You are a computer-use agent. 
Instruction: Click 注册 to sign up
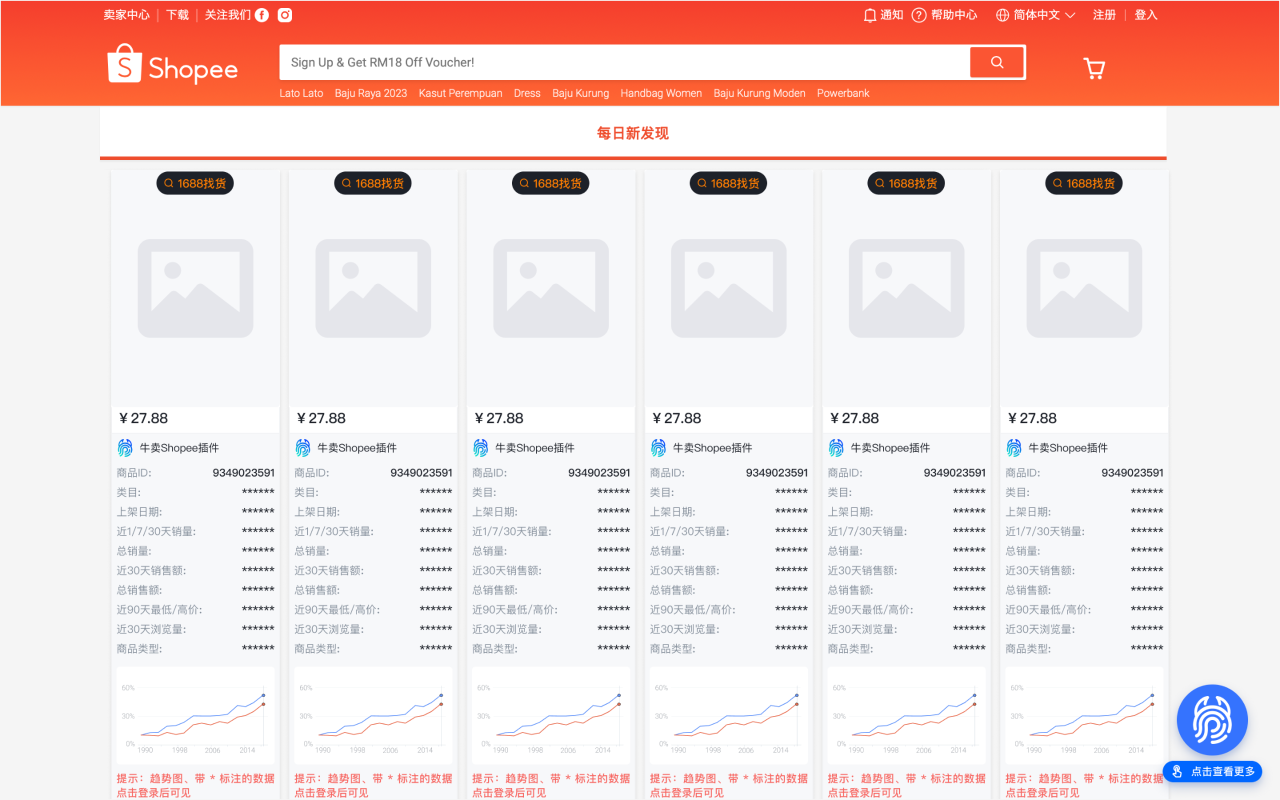(1104, 15)
